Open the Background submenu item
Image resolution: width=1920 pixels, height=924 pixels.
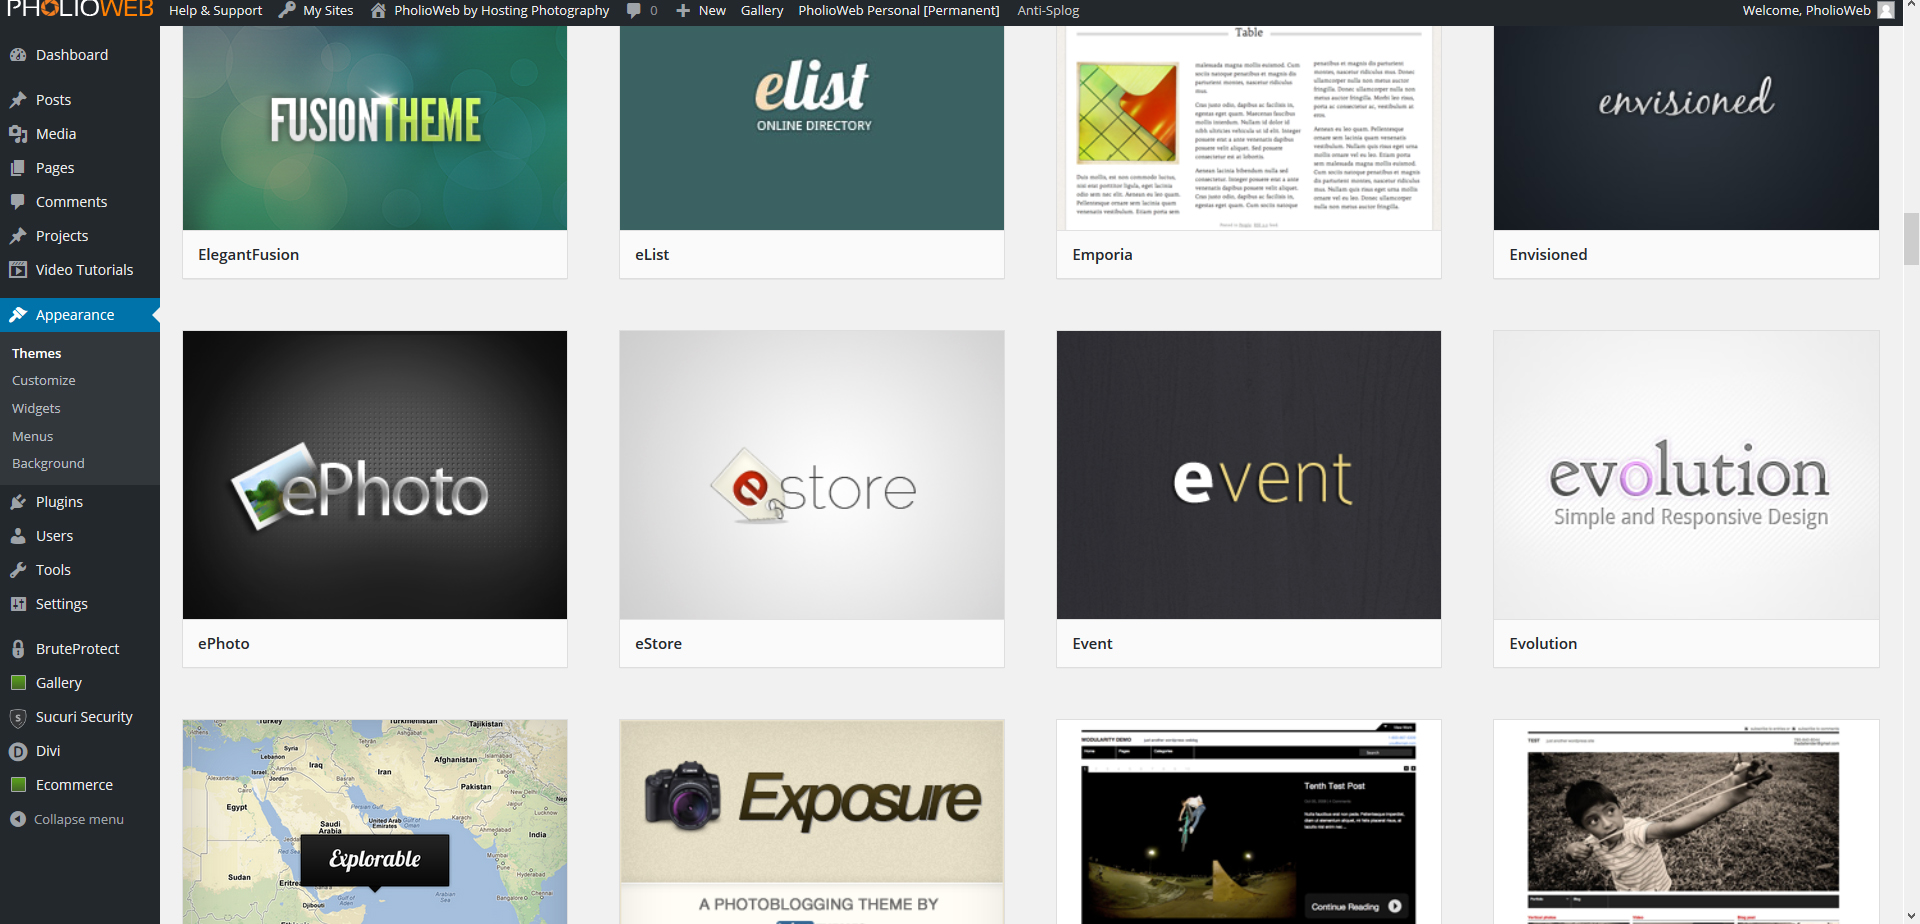[x=48, y=464]
